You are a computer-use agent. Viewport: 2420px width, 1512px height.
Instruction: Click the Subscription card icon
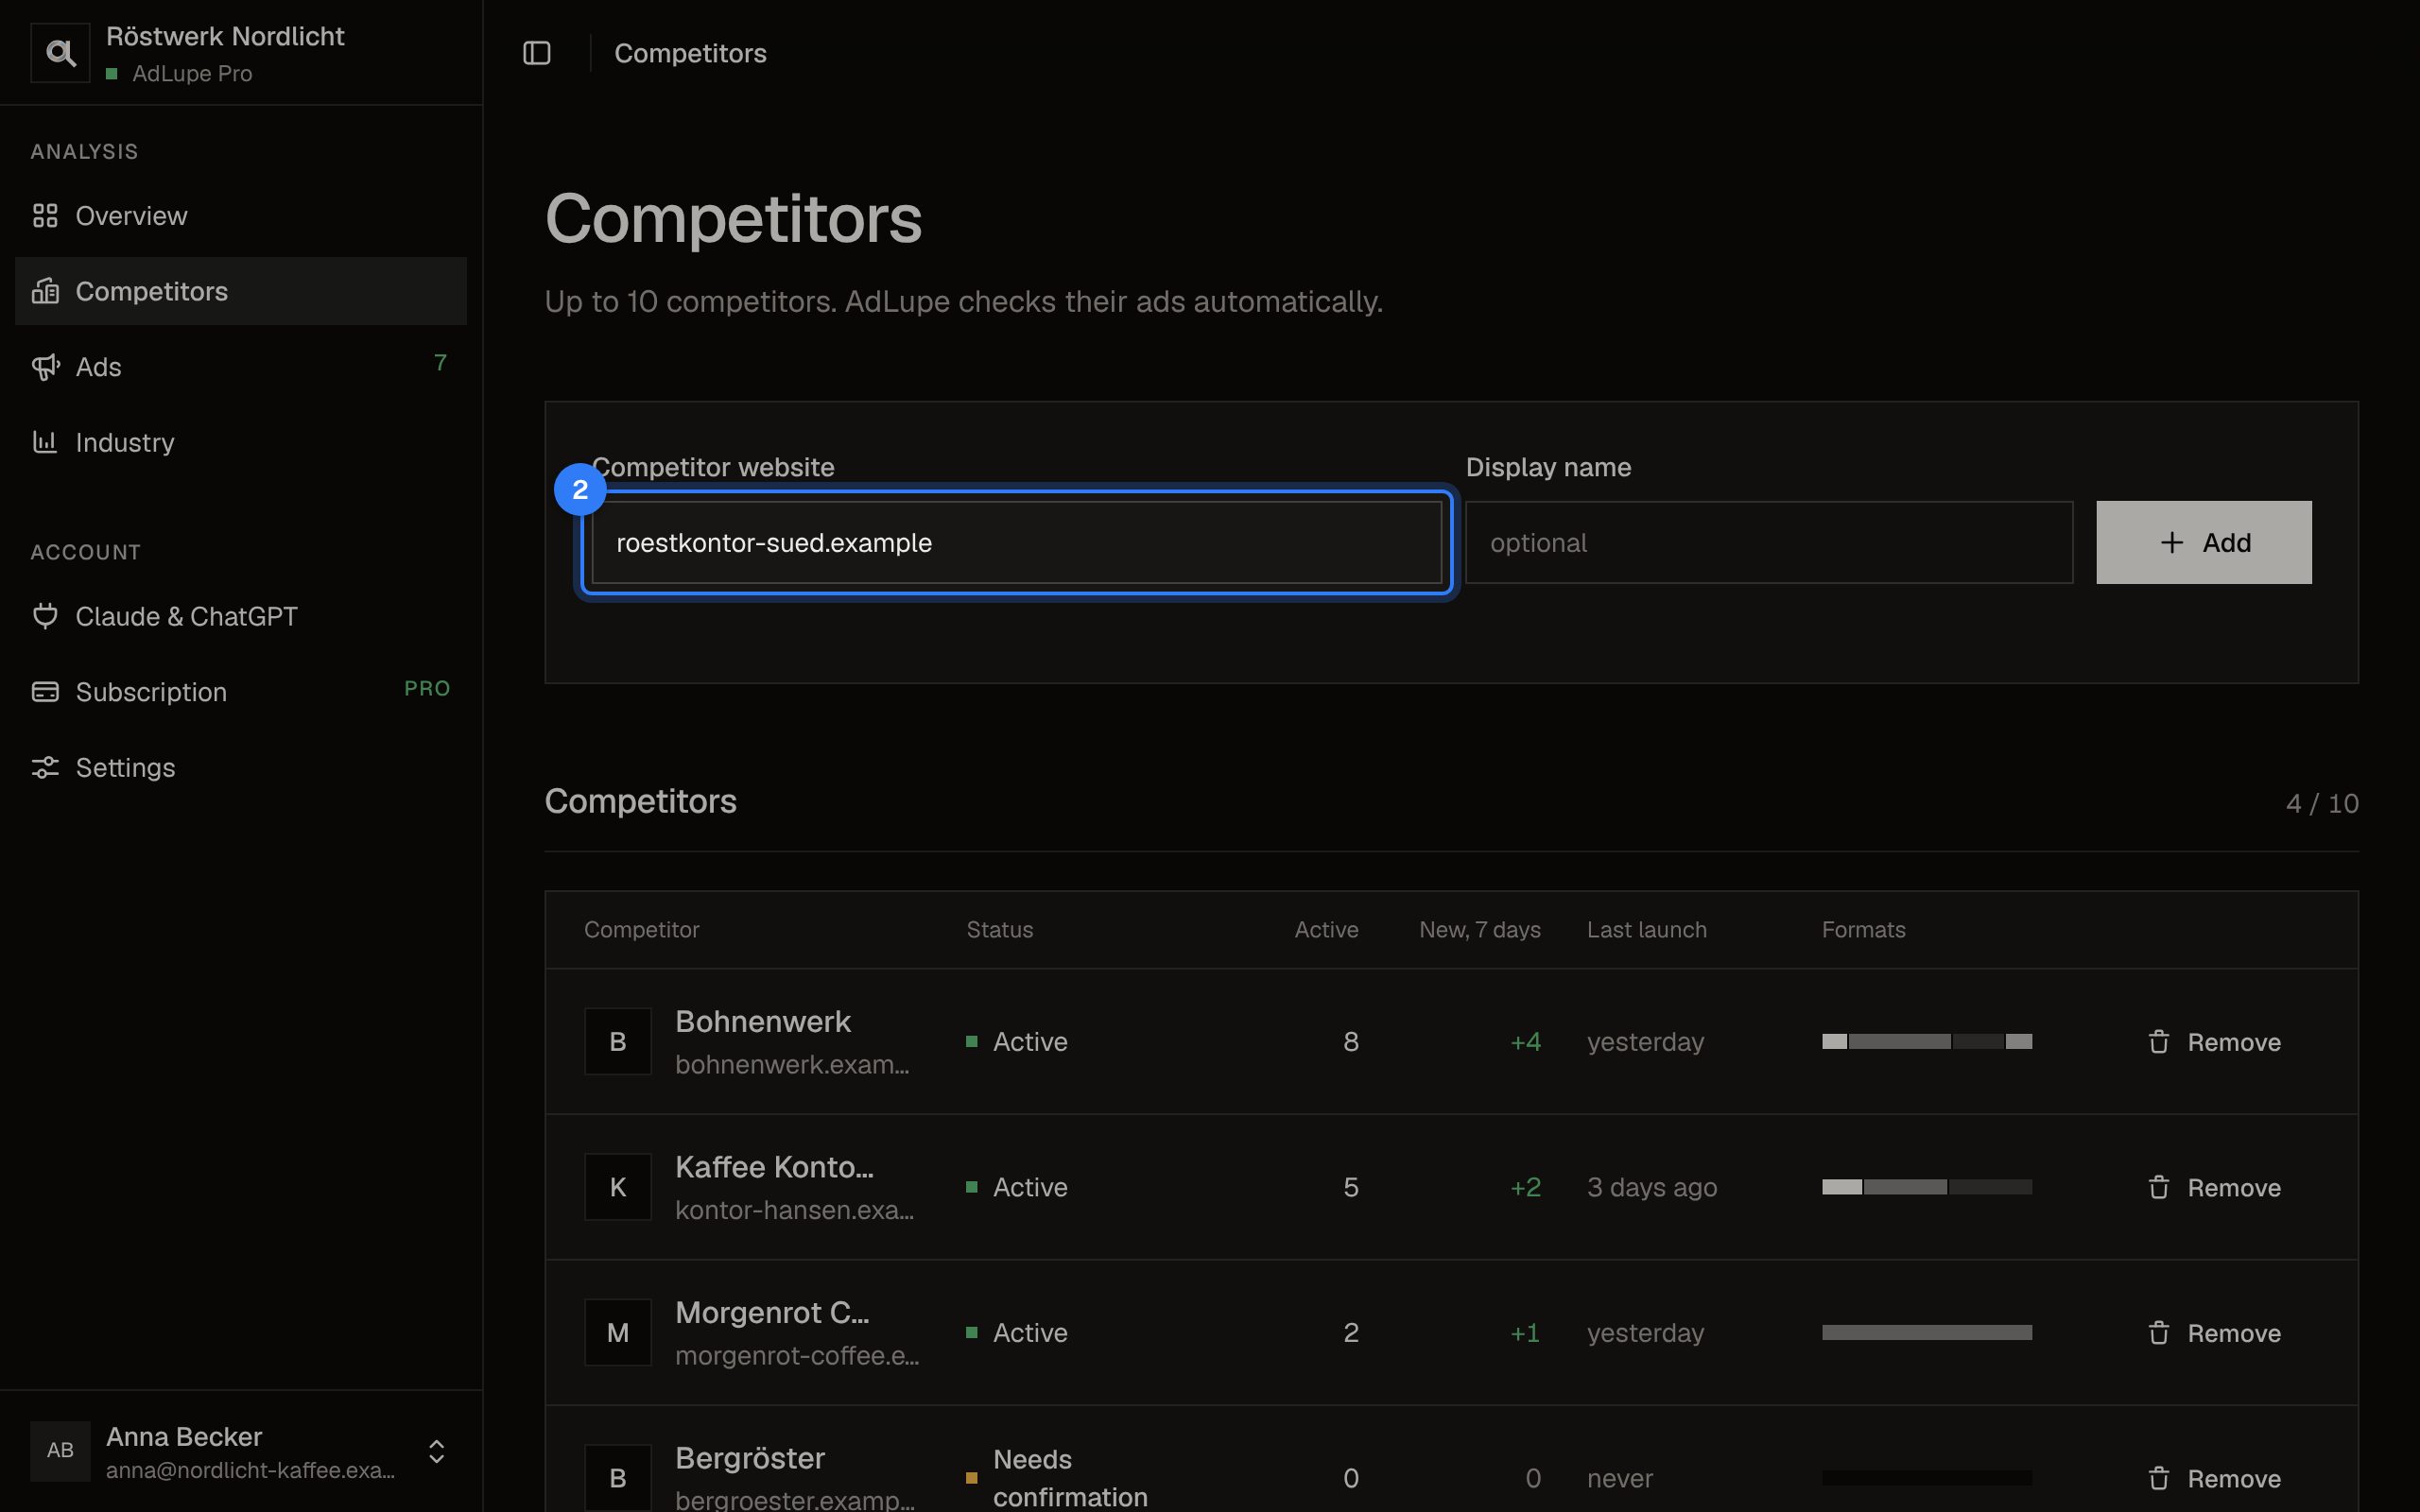pyautogui.click(x=45, y=692)
